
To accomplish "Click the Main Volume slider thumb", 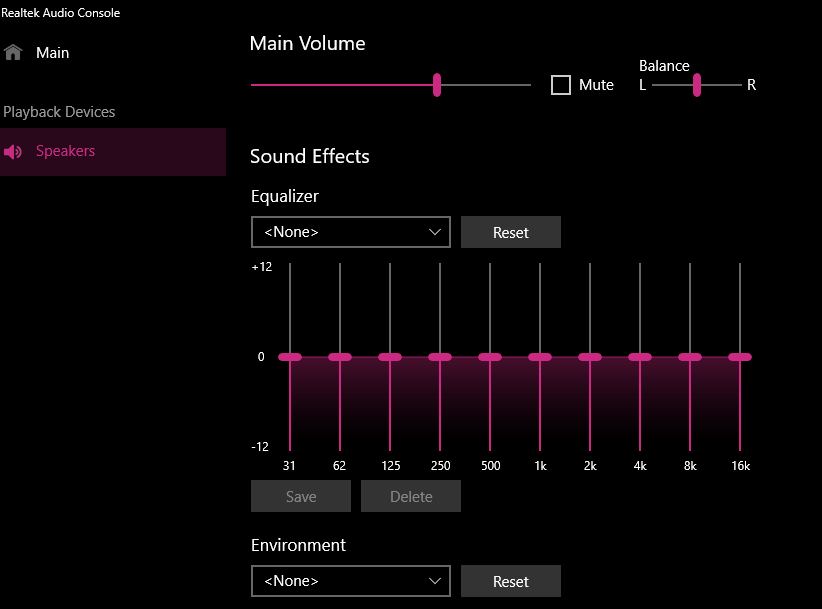I will [x=437, y=85].
